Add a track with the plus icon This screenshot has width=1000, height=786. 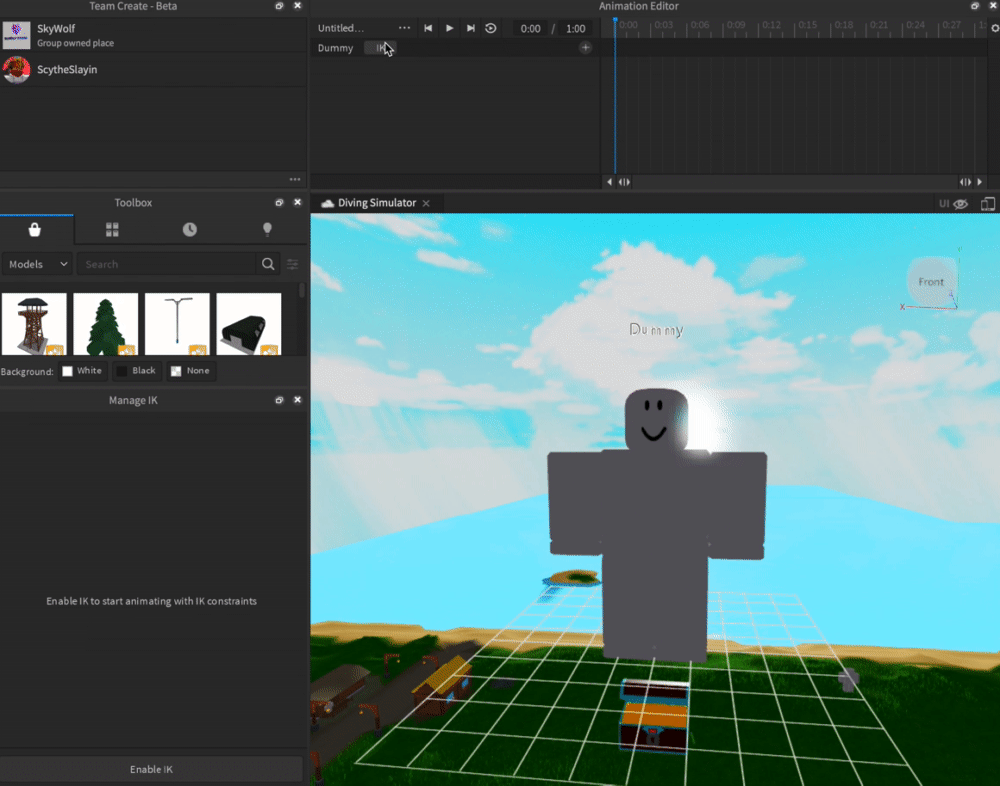585,48
